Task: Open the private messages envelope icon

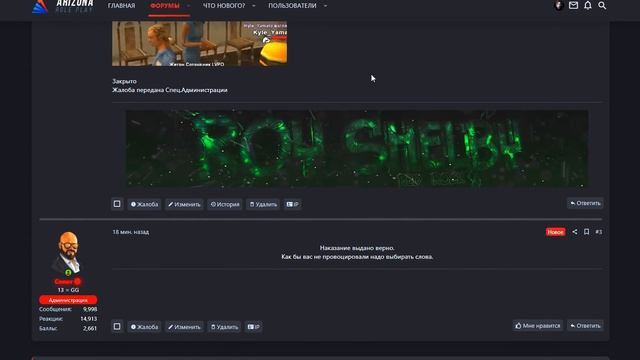Action: click(573, 5)
